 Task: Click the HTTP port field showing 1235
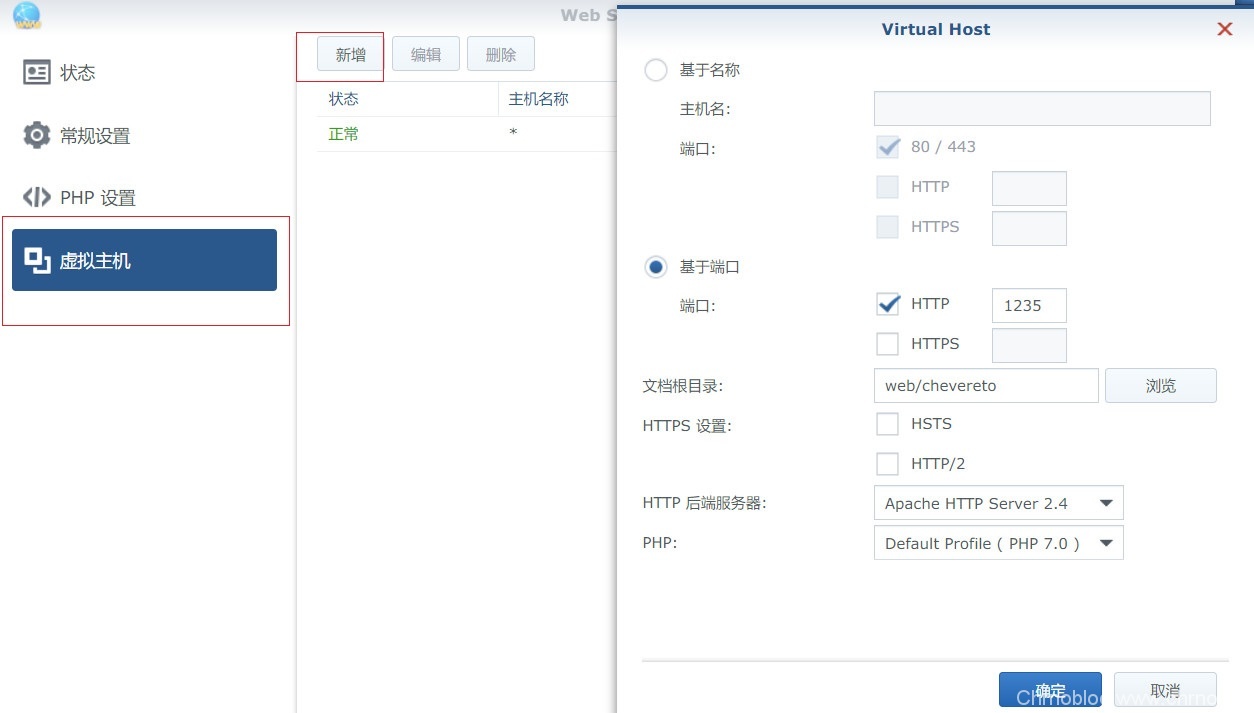[1028, 306]
